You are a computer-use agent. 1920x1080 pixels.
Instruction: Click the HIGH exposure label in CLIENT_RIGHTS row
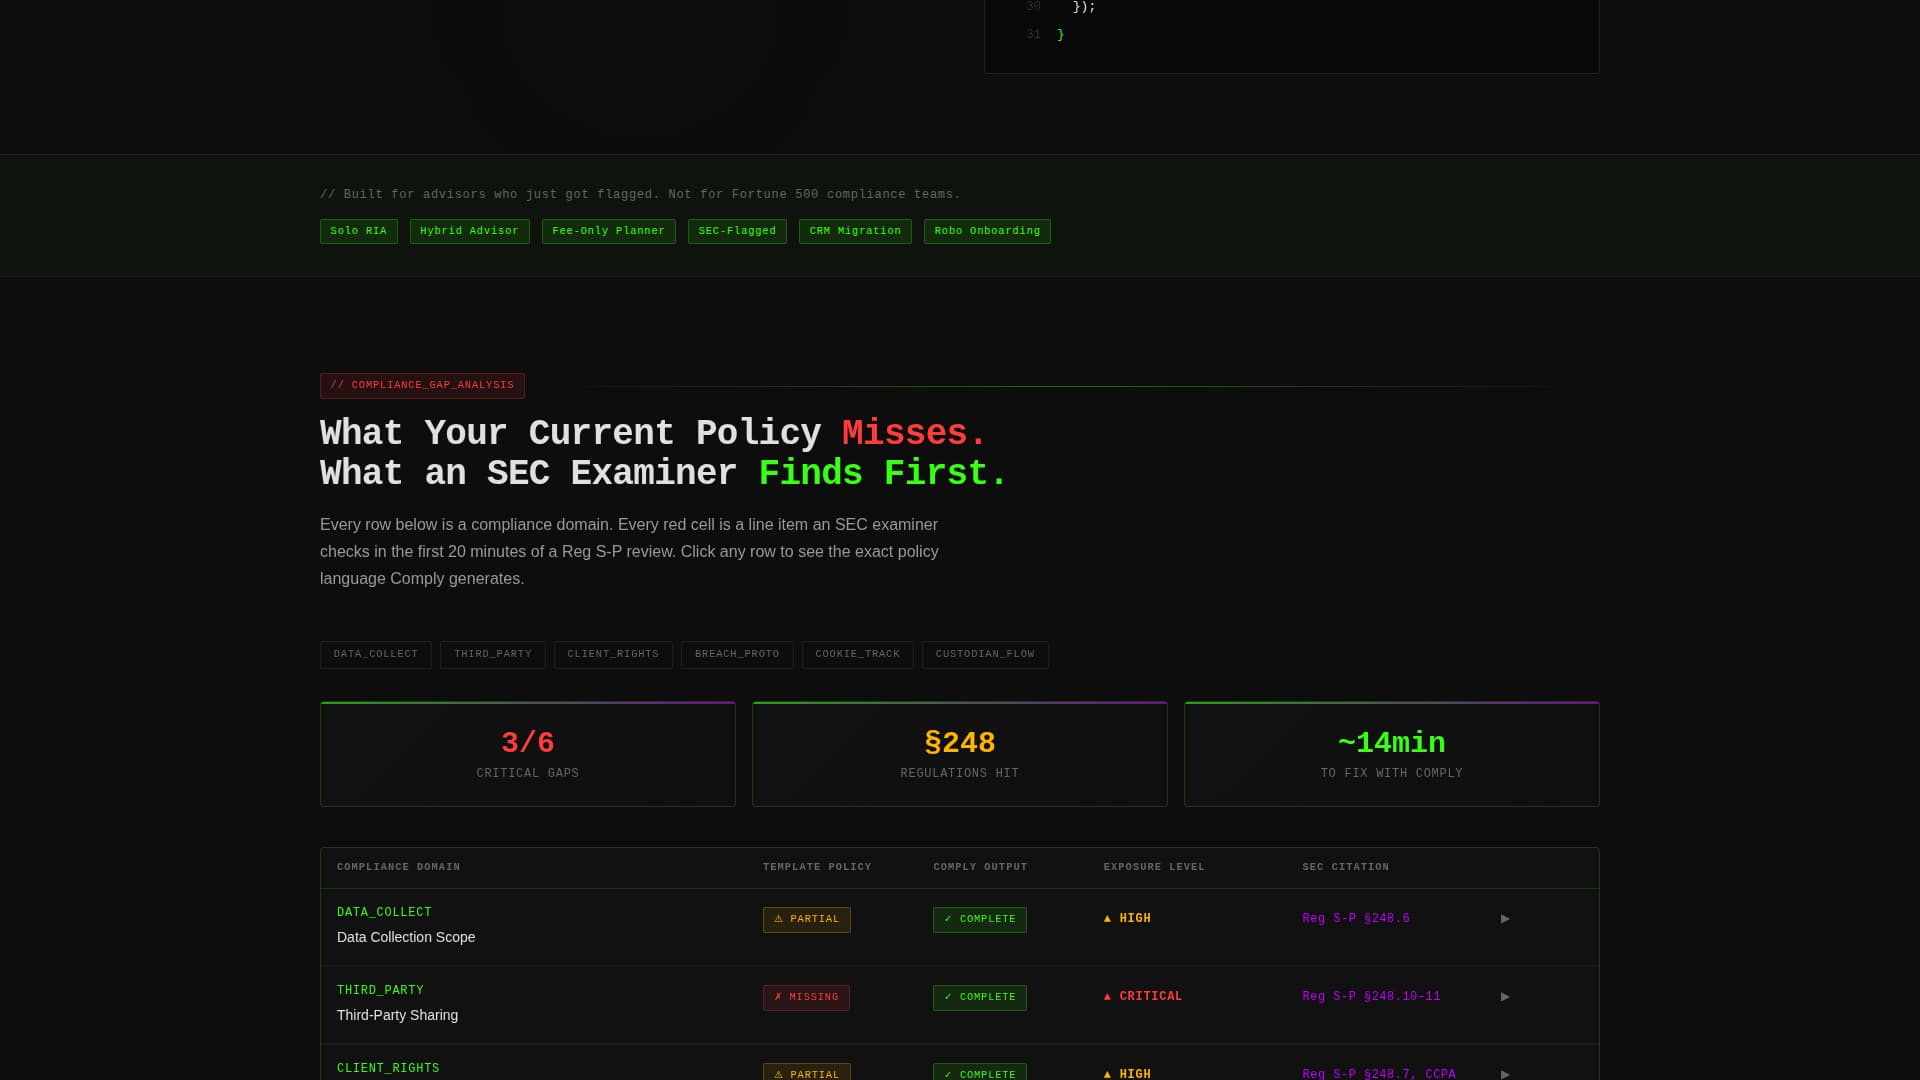1127,1074
